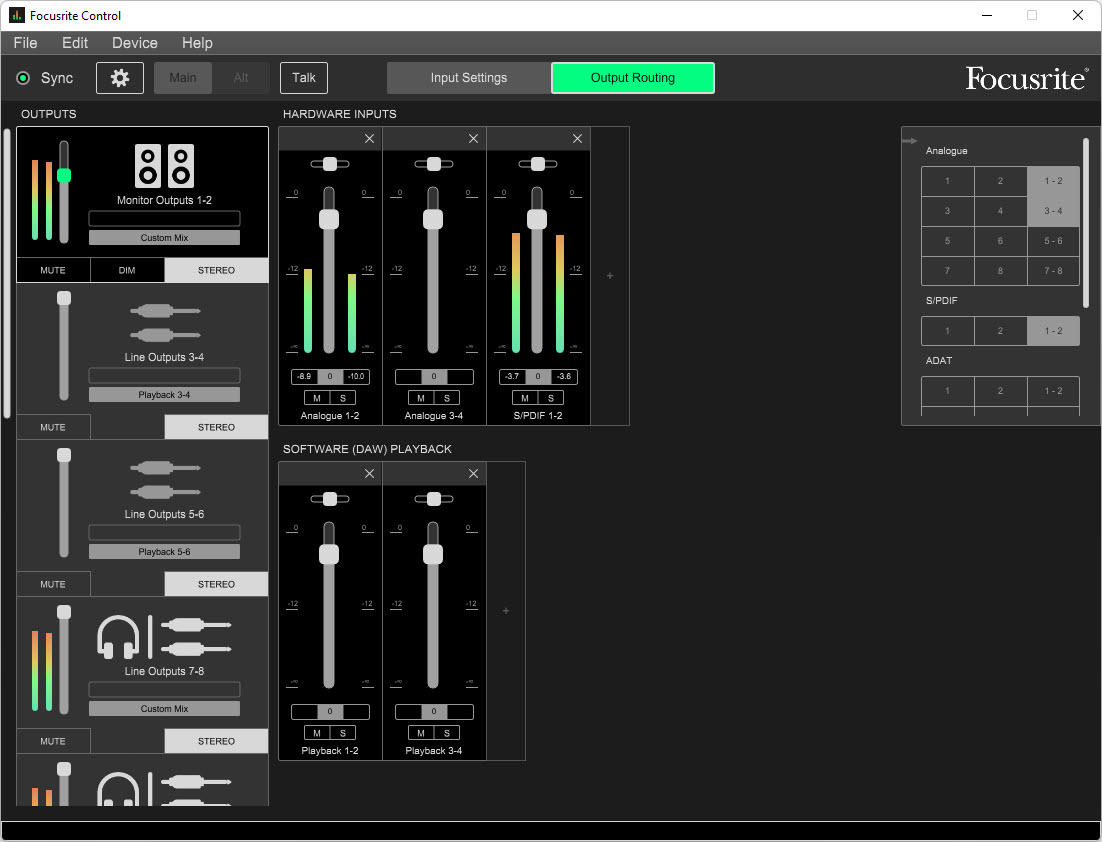This screenshot has width=1102, height=842.
Task: Add a software playback channel with plus
Action: coord(506,611)
